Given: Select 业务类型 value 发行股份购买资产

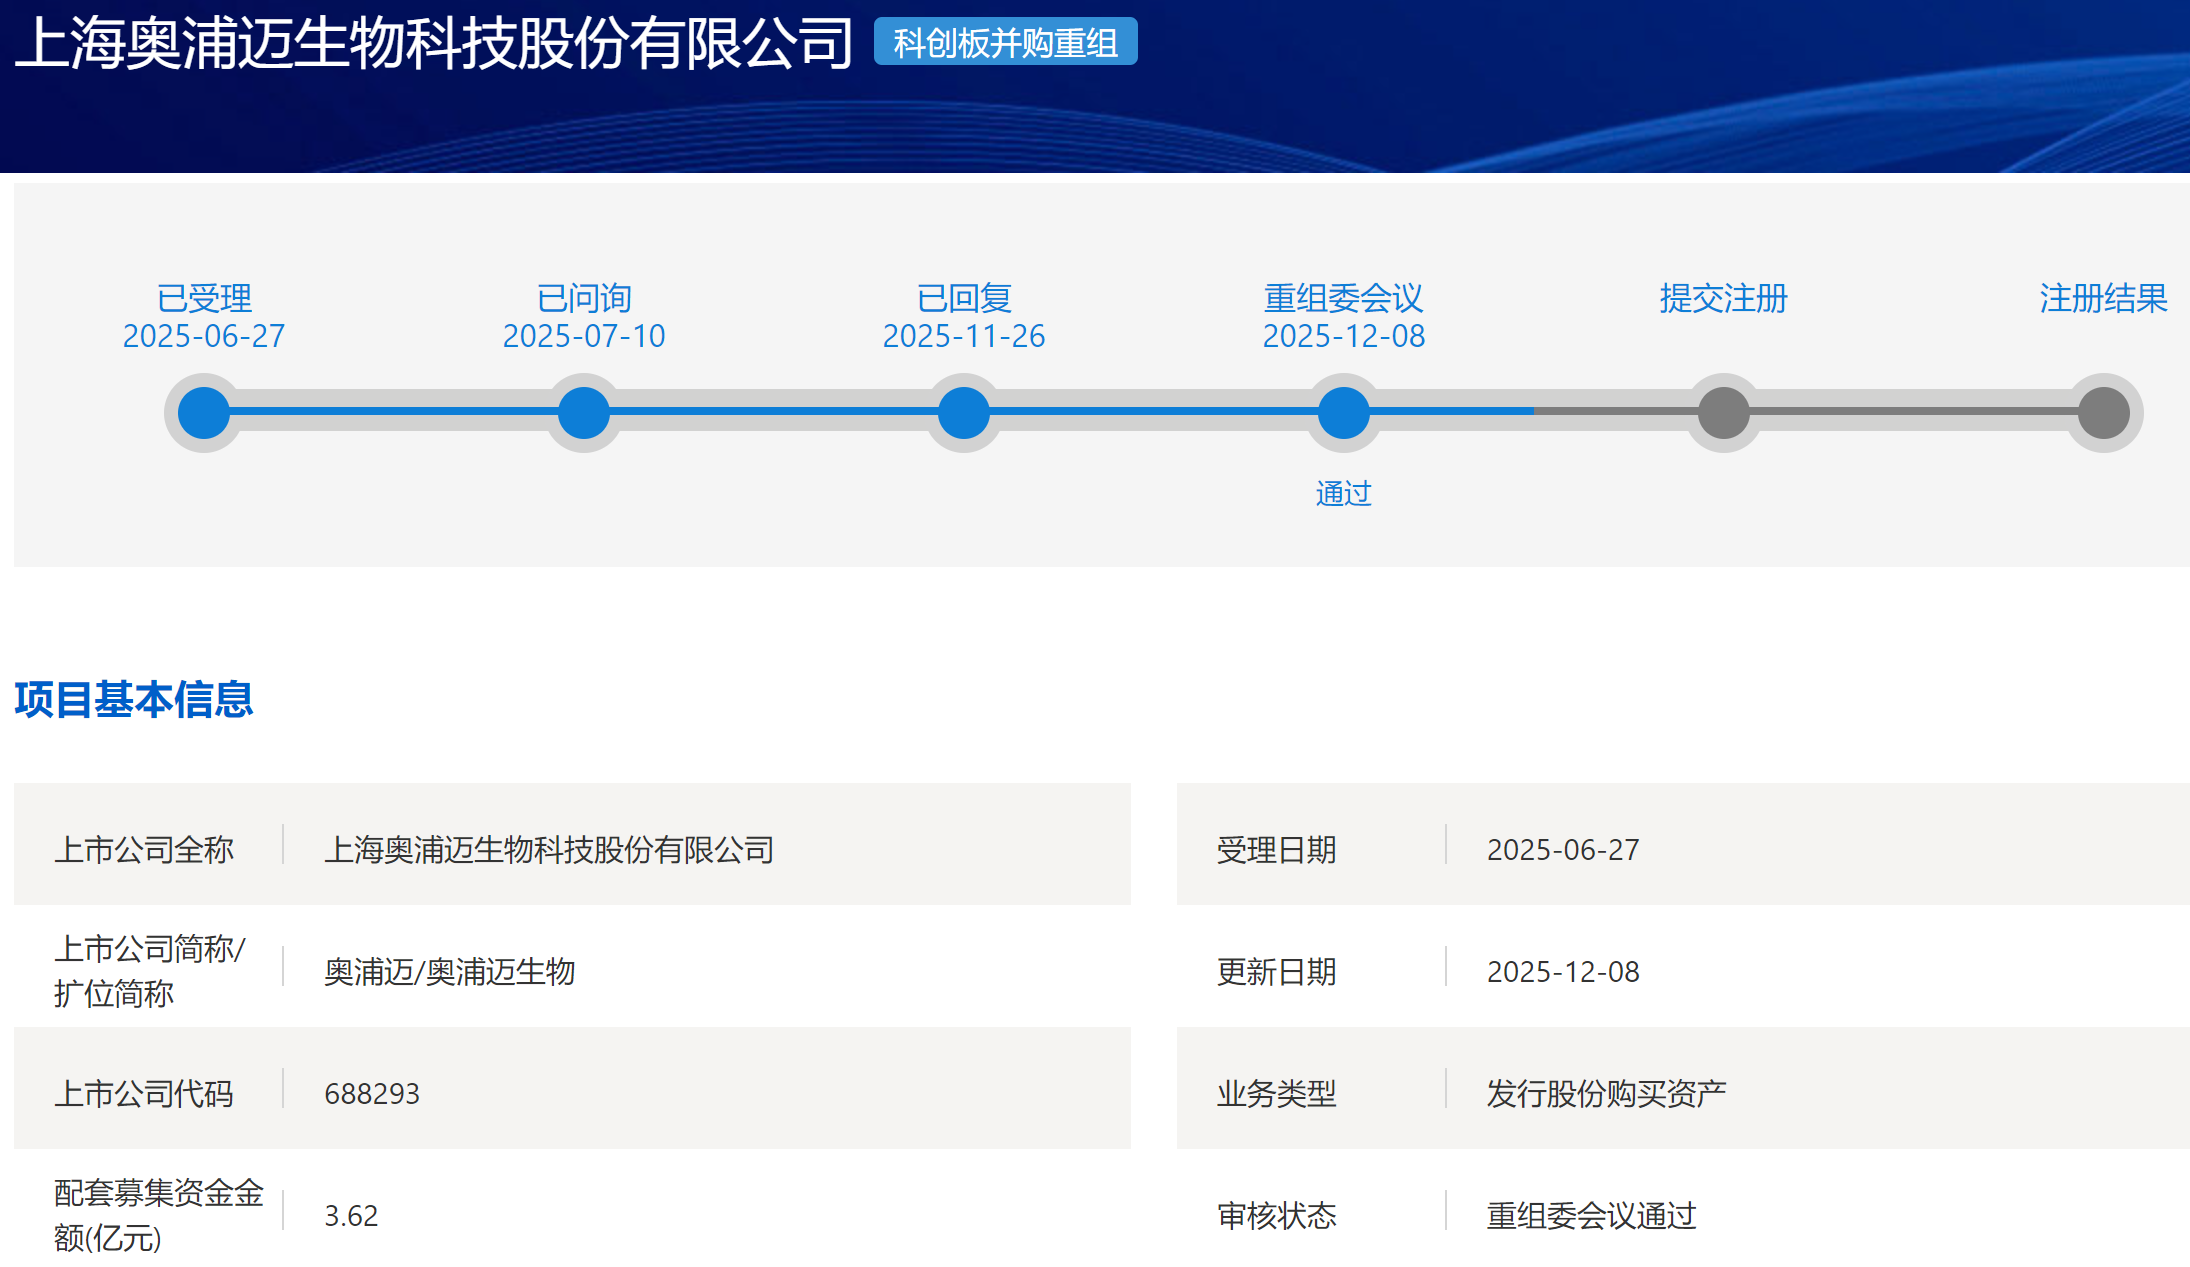Looking at the screenshot, I should [x=1606, y=1092].
